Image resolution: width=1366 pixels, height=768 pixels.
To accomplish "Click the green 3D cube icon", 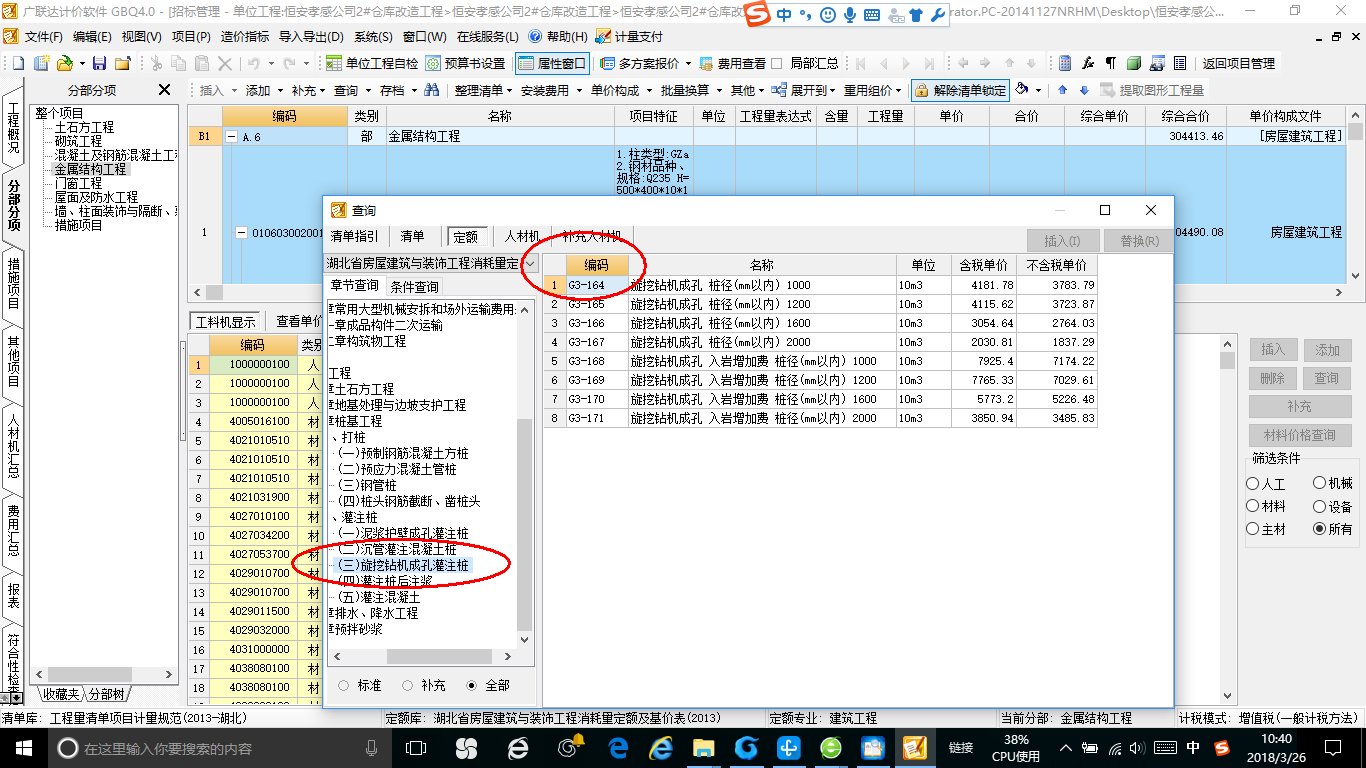I will click(1134, 63).
